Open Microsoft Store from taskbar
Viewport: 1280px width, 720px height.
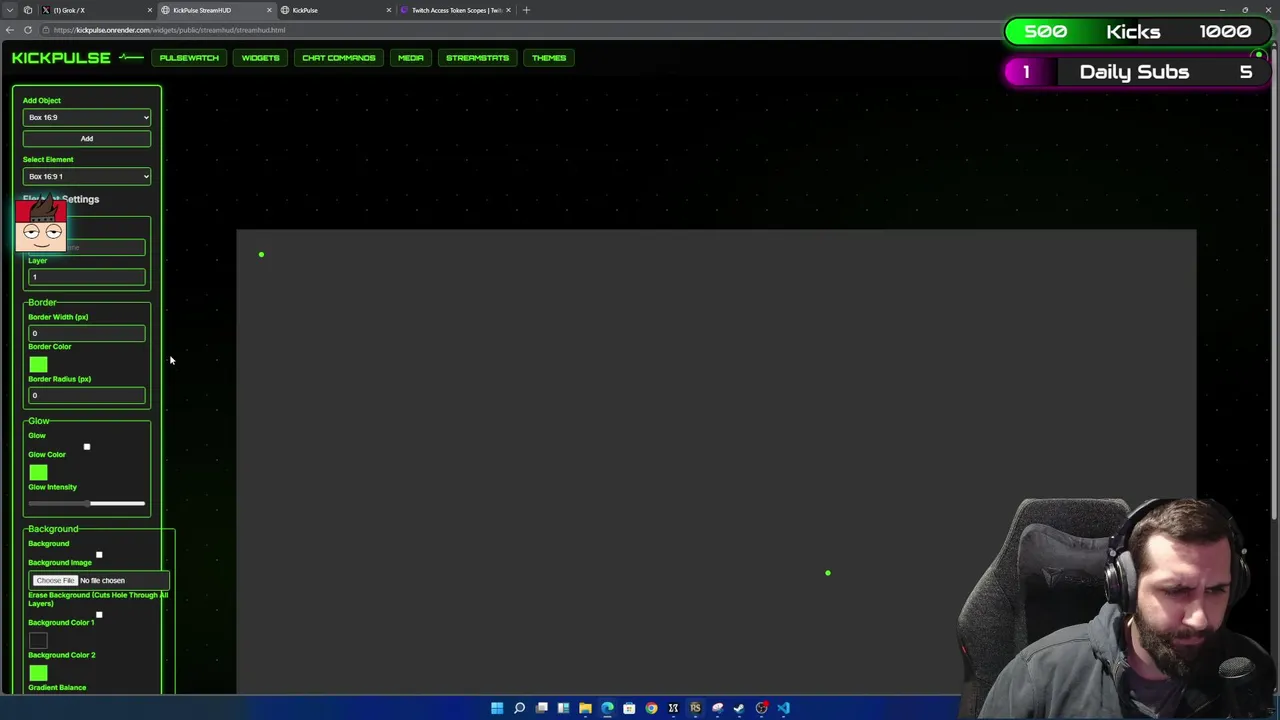(x=629, y=708)
